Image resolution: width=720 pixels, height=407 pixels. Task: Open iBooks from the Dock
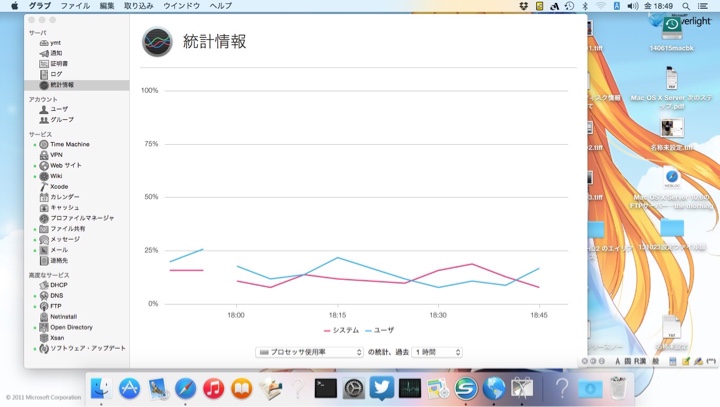click(242, 389)
